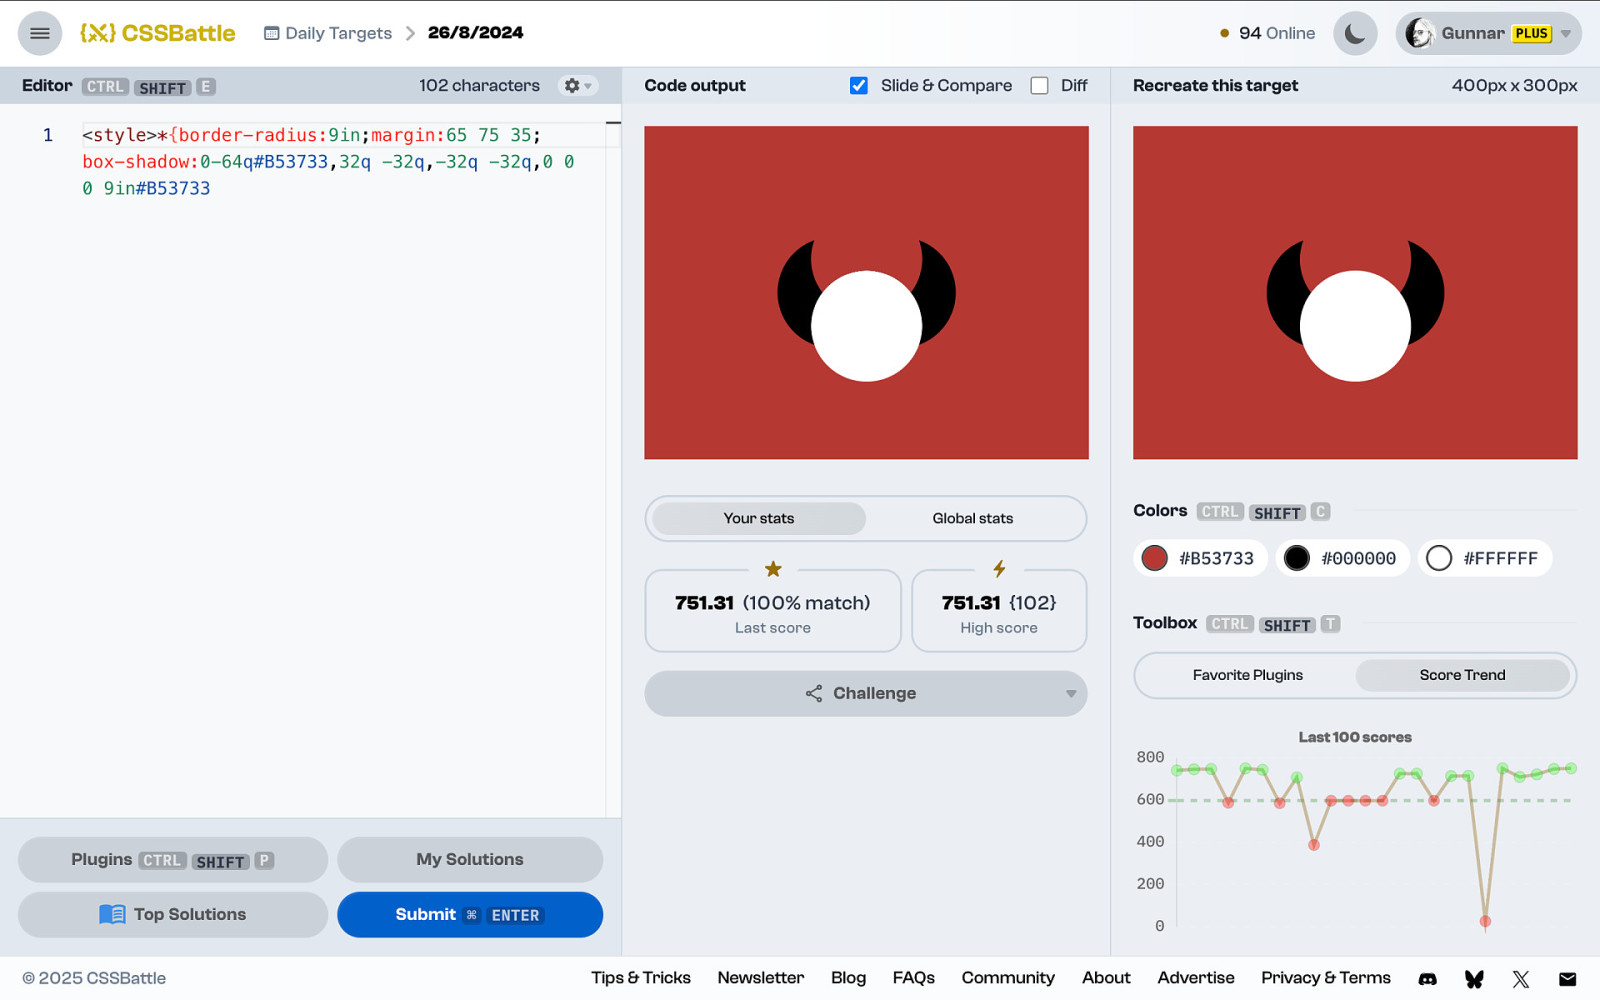The image size is (1600, 1000).
Task: Open My Solutions
Action: point(470,860)
